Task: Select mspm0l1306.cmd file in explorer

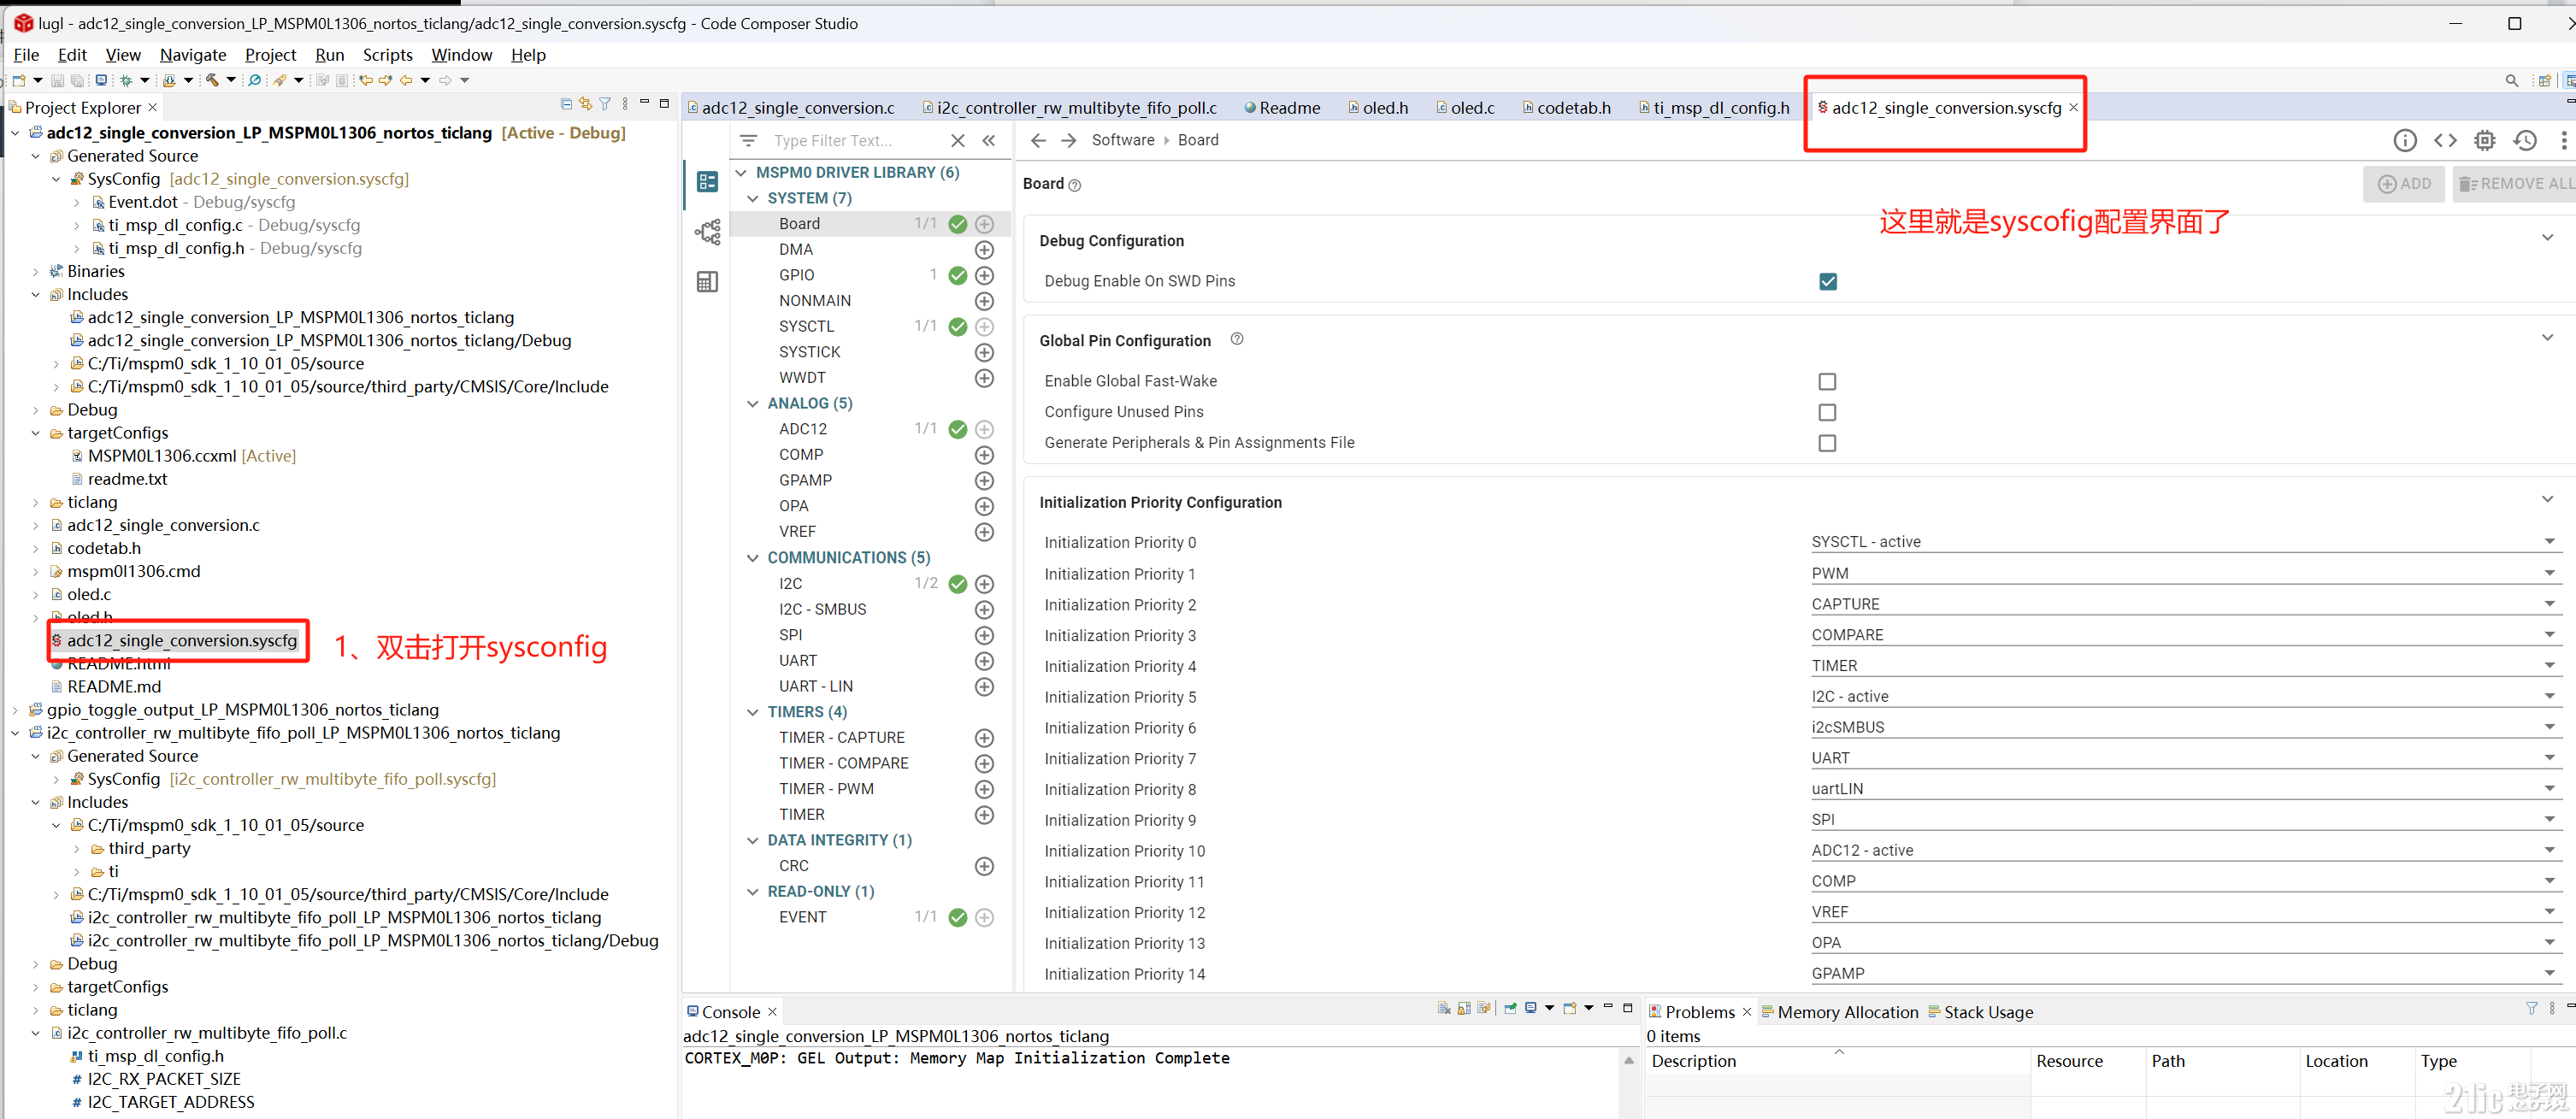Action: 134,571
